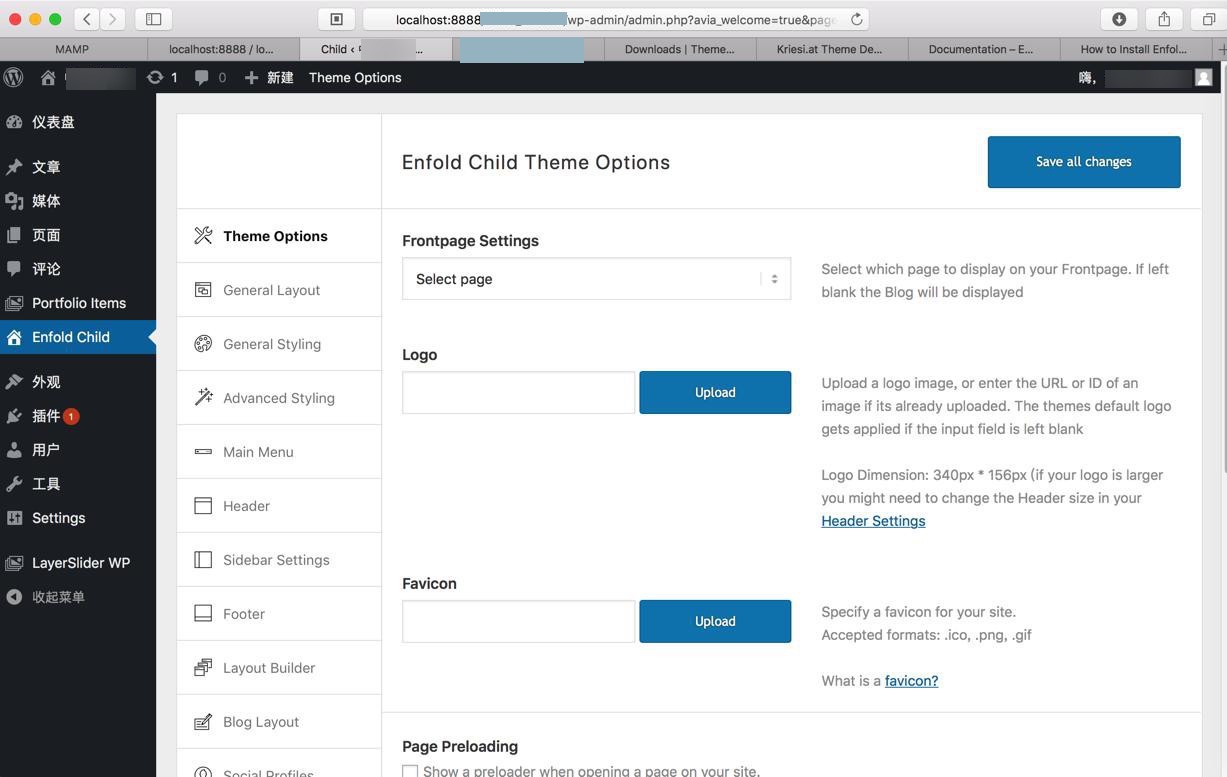Viewport: 1227px width, 777px height.
Task: Open the Settings admin menu
Action: [78, 518]
